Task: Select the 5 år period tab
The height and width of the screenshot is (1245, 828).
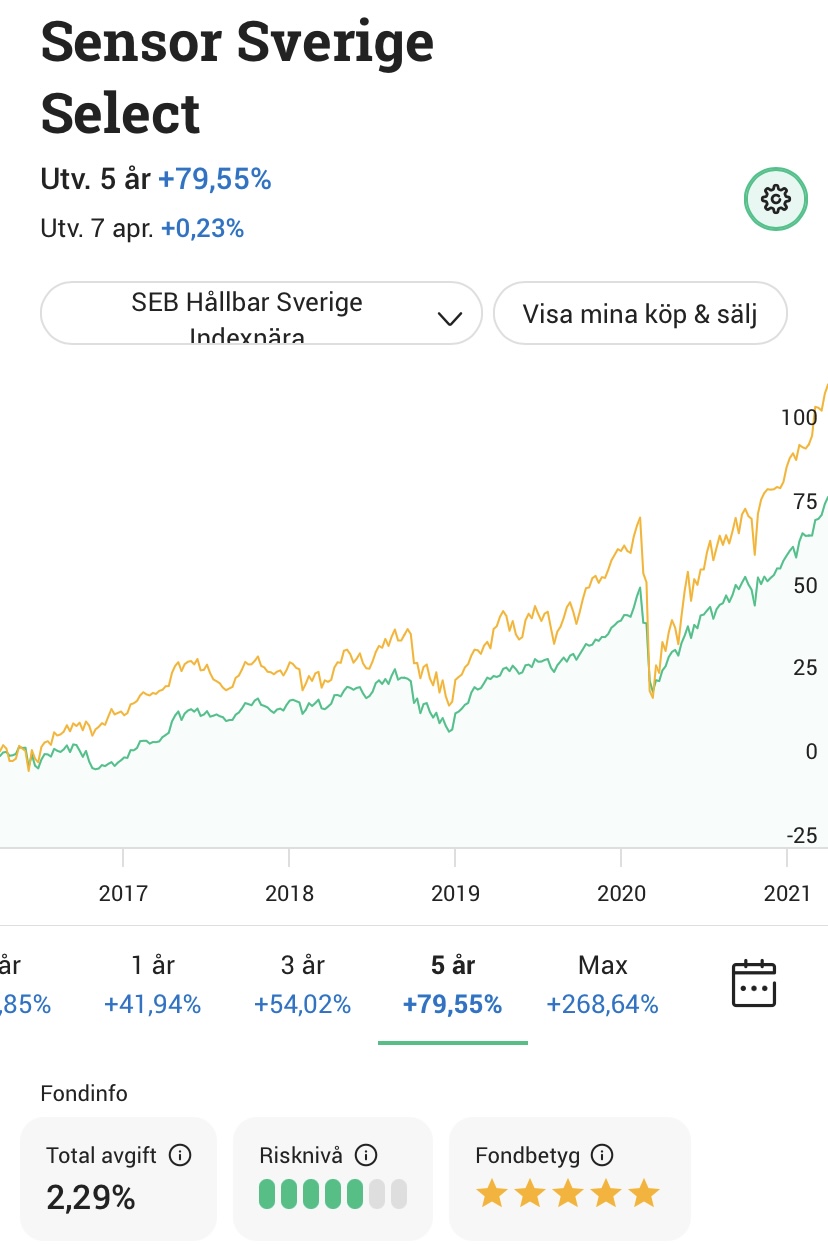Action: (453, 984)
